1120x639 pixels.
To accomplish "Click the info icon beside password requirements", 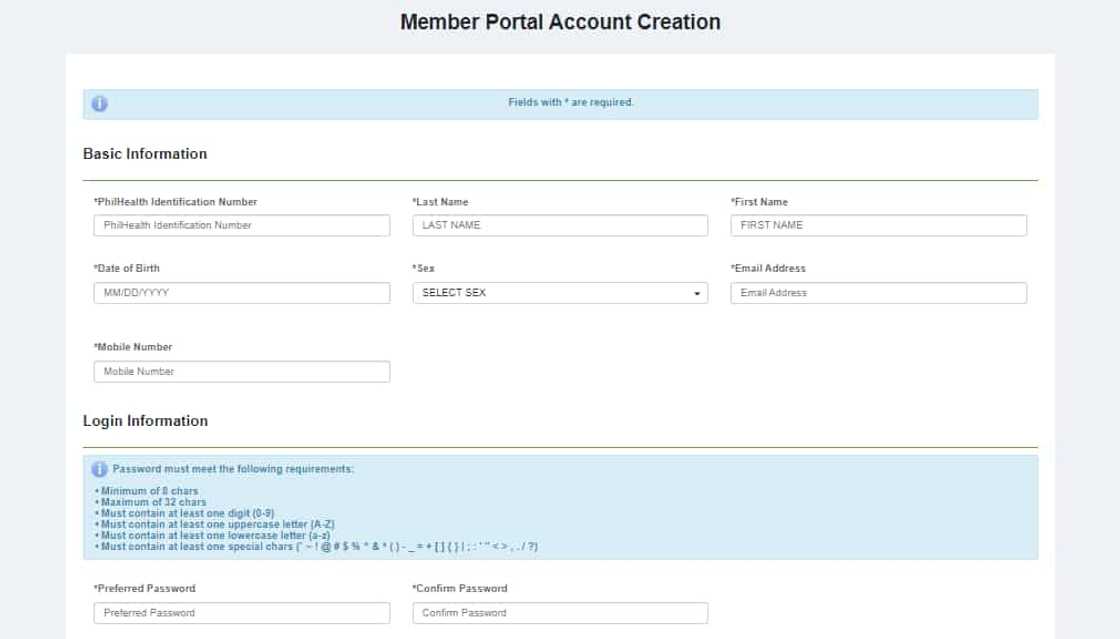I will 99,469.
